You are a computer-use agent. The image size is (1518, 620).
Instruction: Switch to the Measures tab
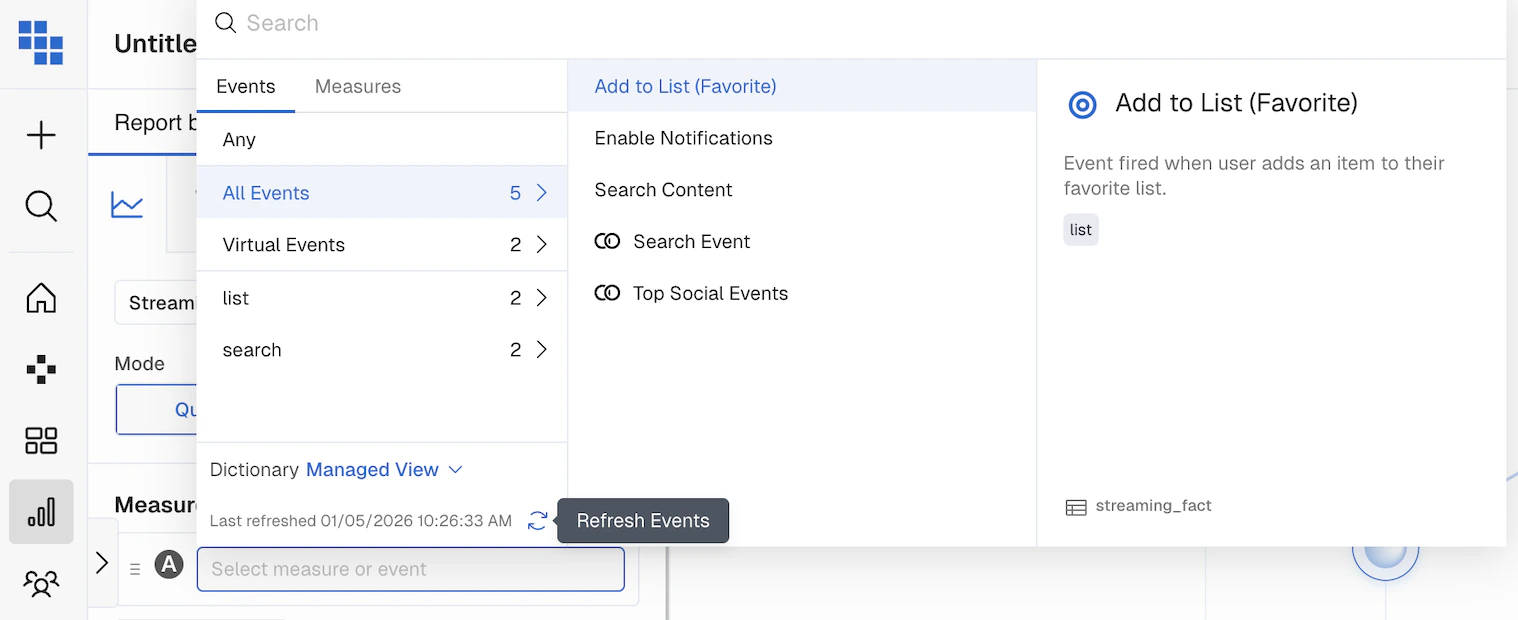coord(358,87)
